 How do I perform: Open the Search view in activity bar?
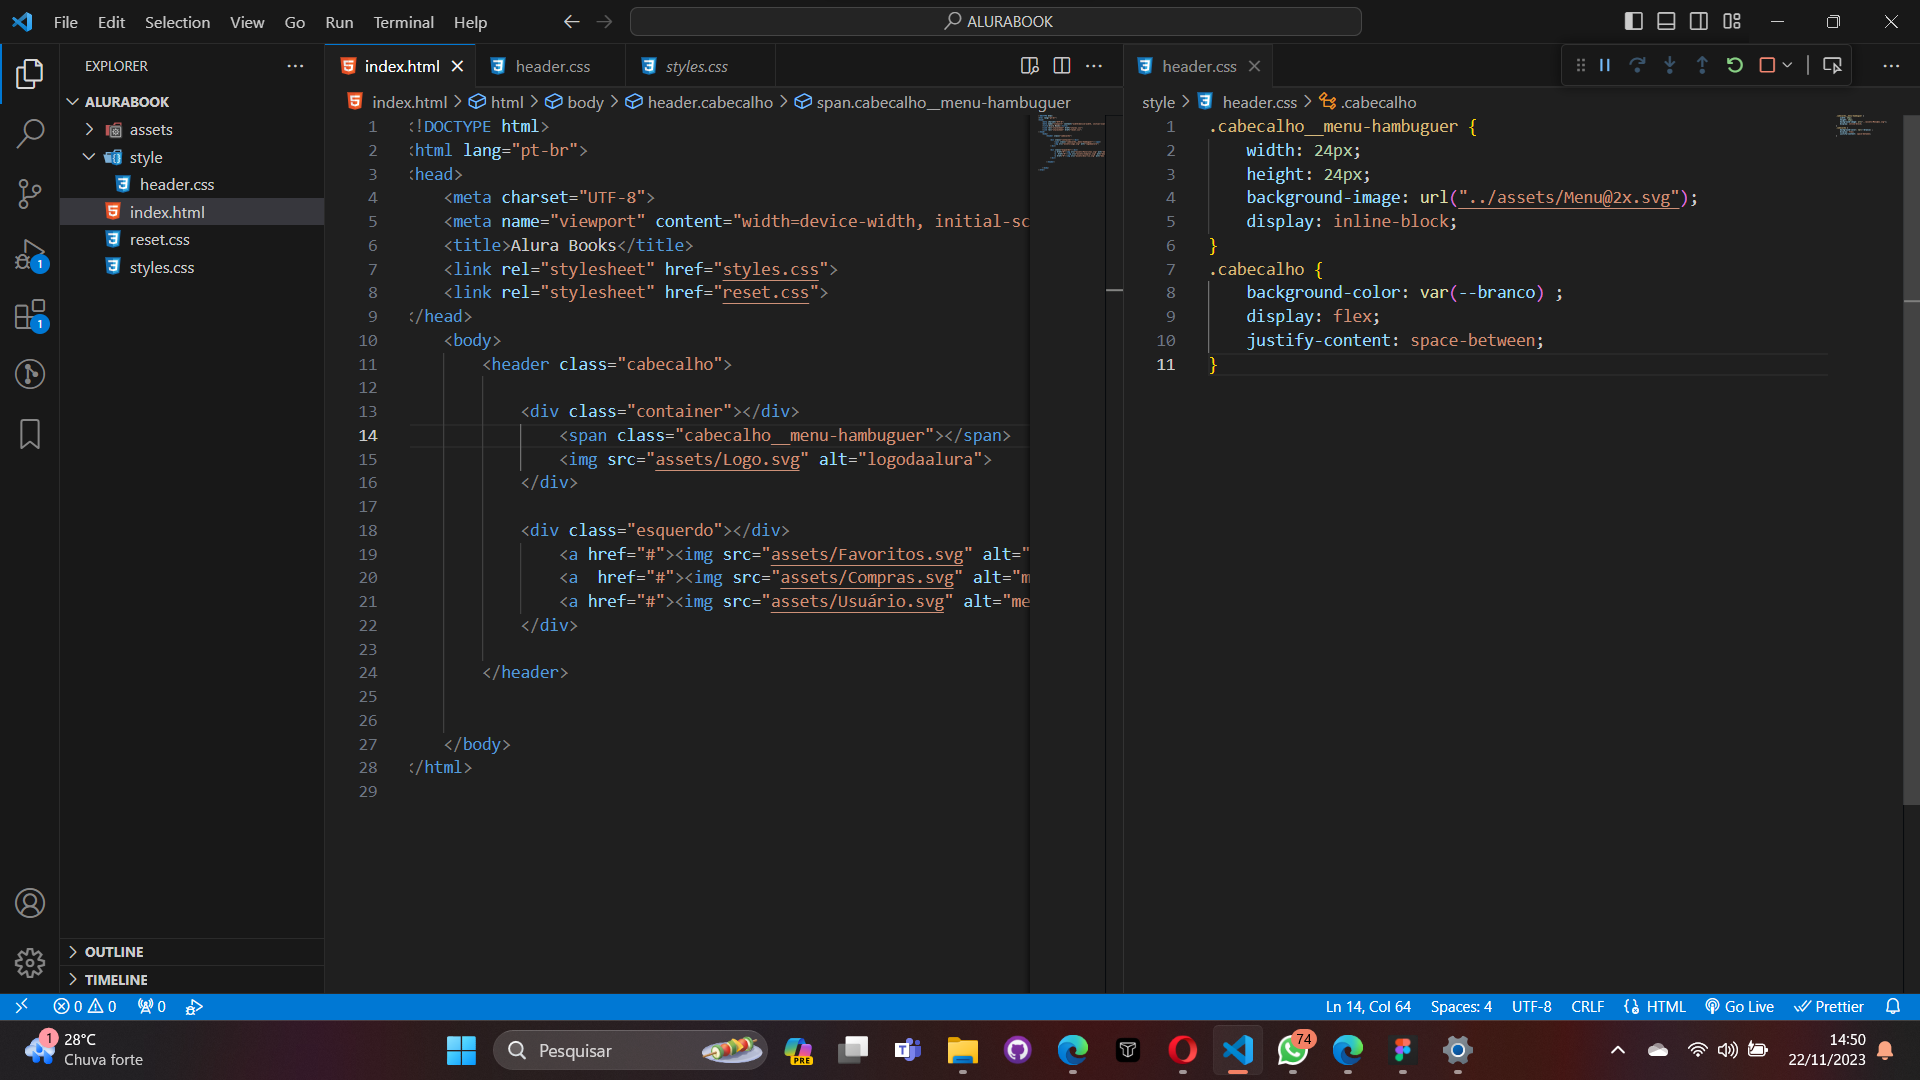coord(30,134)
